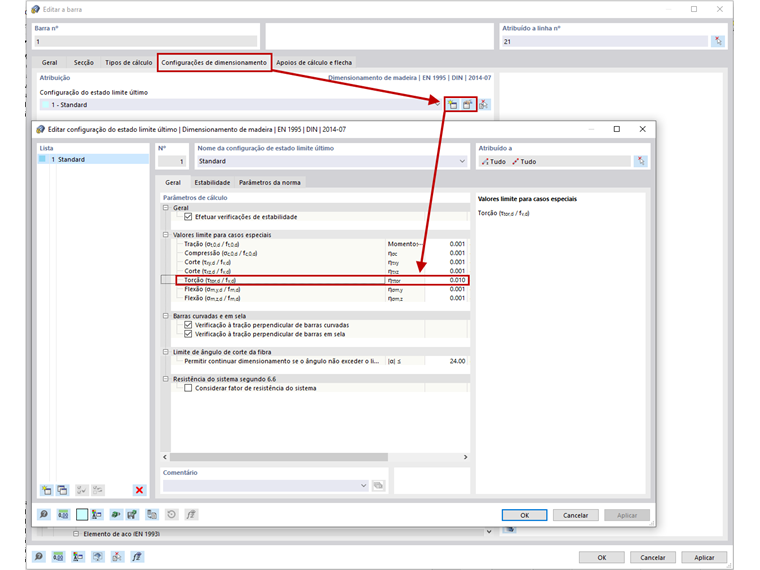Select Configurações de dimensionamento tab
This screenshot has width=760, height=570.
coord(214,63)
